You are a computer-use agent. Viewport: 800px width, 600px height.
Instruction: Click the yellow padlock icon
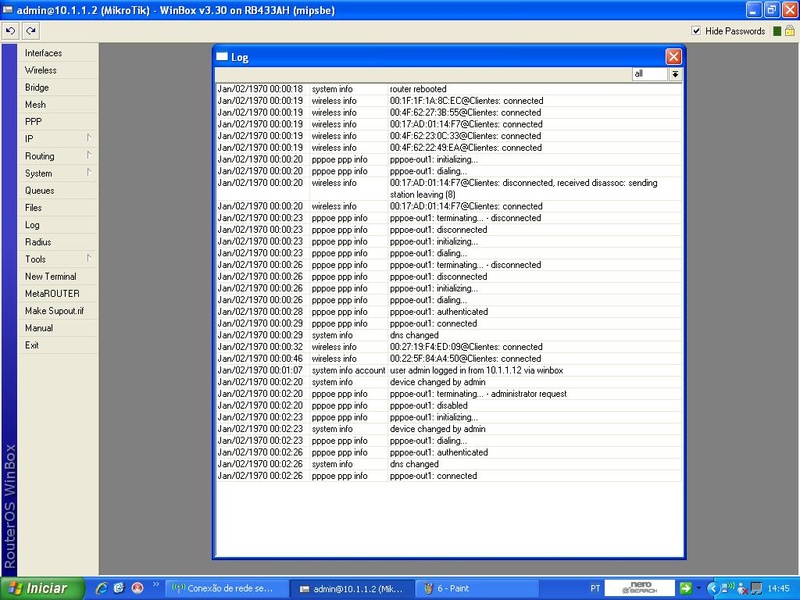[789, 31]
